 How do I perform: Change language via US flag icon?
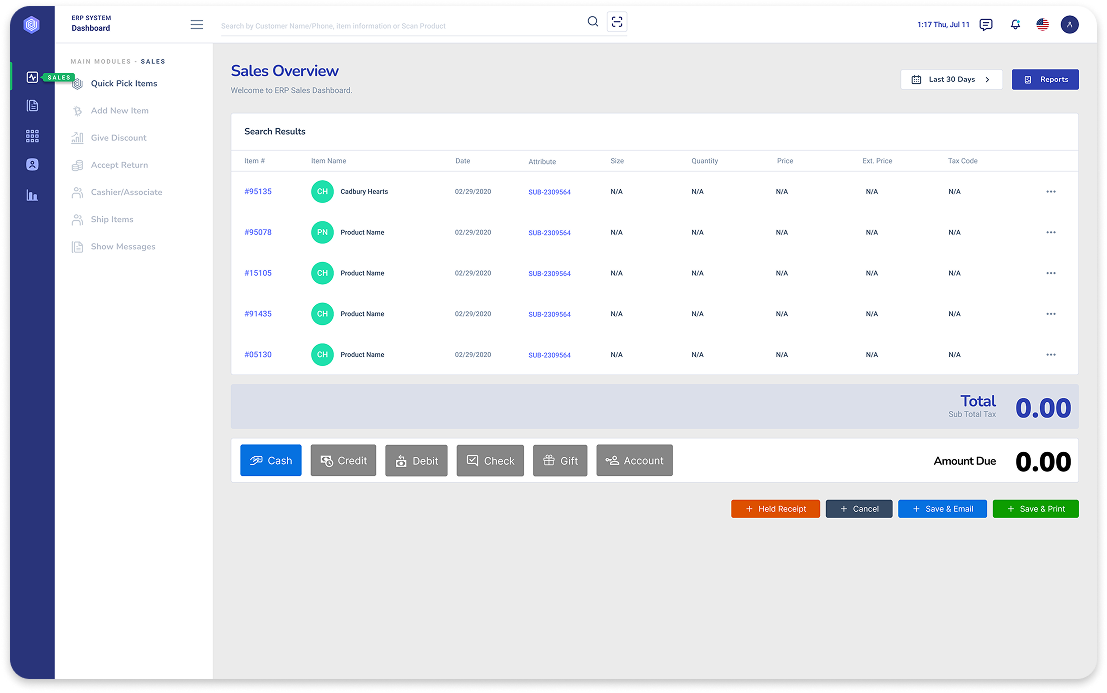pyautogui.click(x=1043, y=25)
